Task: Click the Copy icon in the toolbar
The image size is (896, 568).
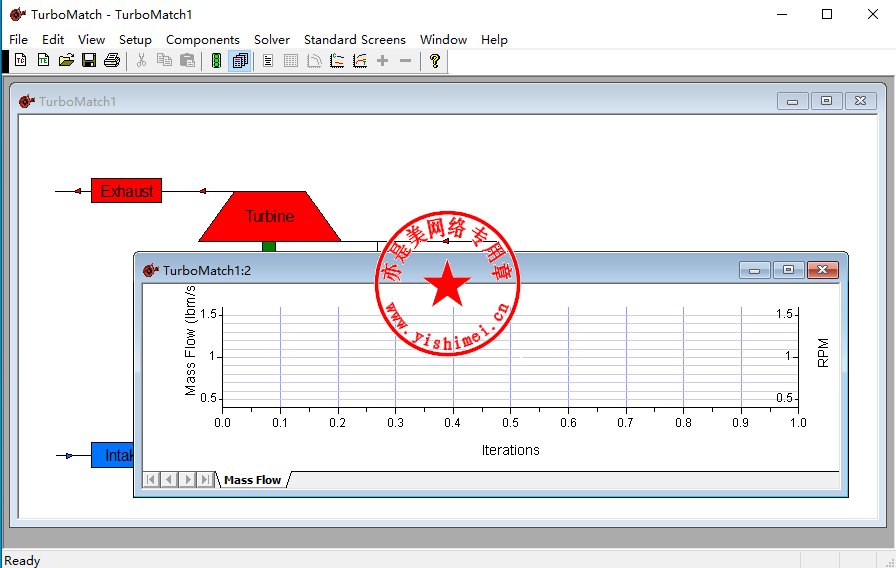Action: pyautogui.click(x=165, y=60)
